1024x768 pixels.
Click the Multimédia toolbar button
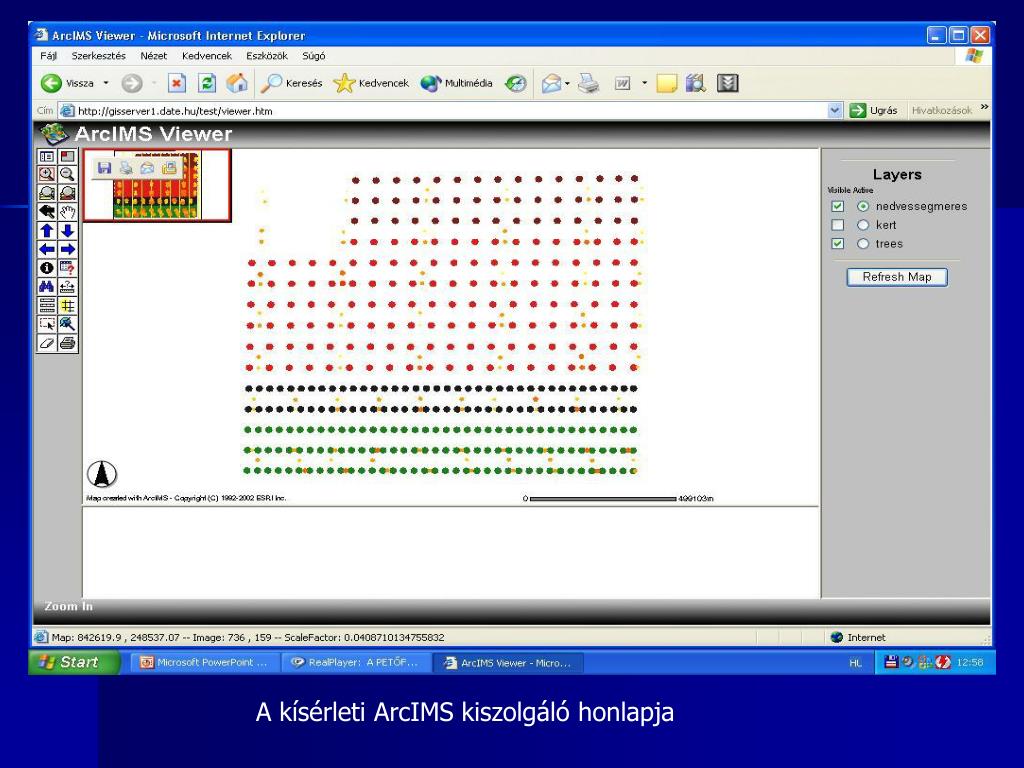tap(456, 83)
